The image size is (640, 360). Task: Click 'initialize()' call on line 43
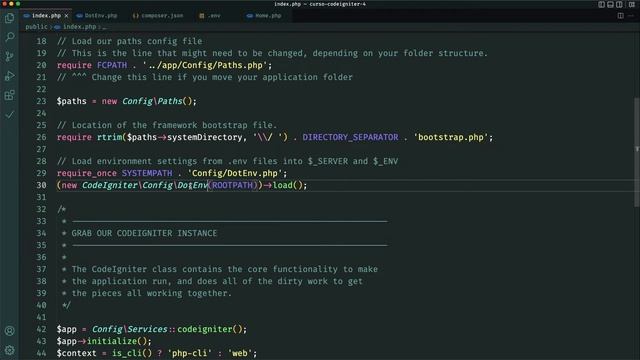tap(117, 341)
